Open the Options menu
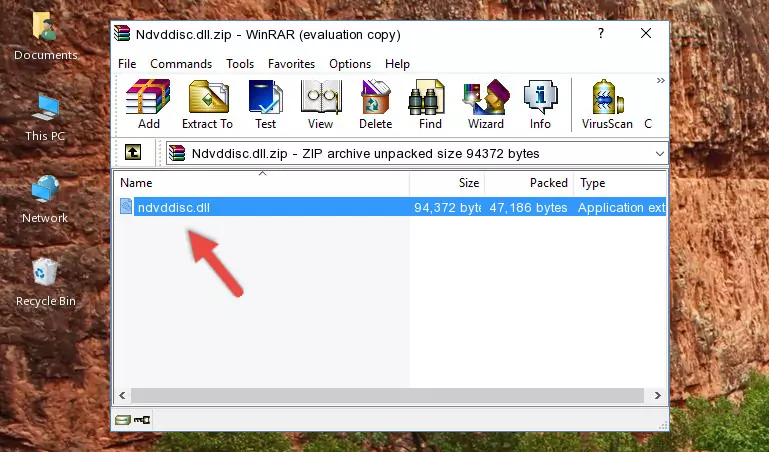Viewport: 769px width, 452px height. (x=350, y=64)
